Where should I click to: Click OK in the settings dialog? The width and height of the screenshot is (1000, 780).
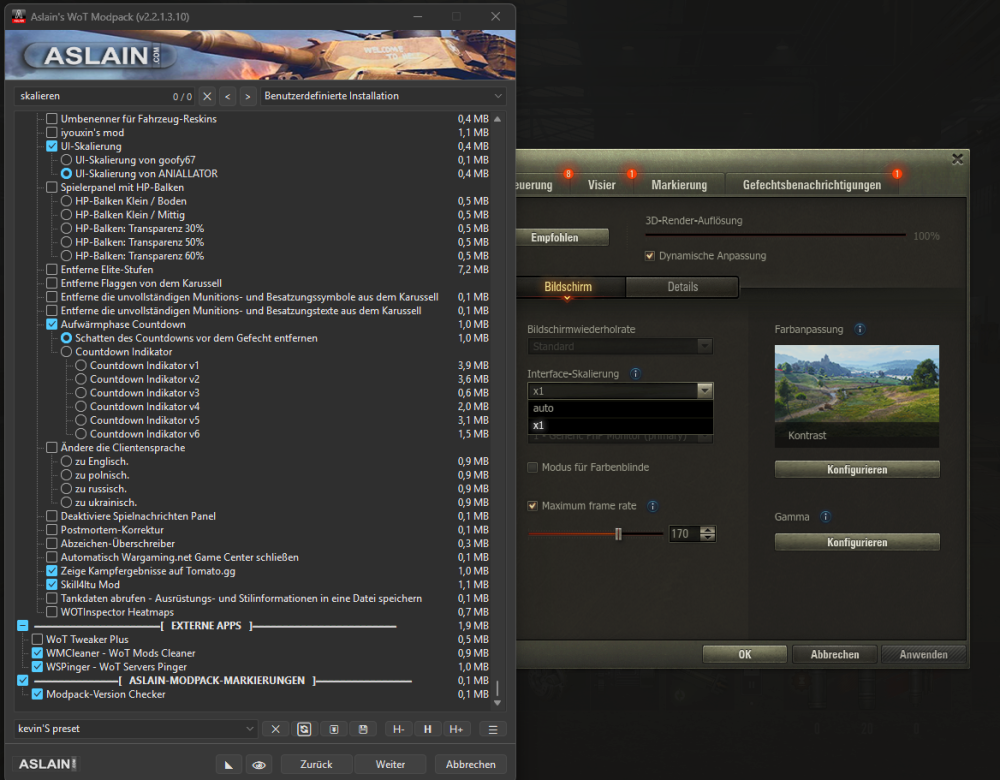(x=745, y=654)
